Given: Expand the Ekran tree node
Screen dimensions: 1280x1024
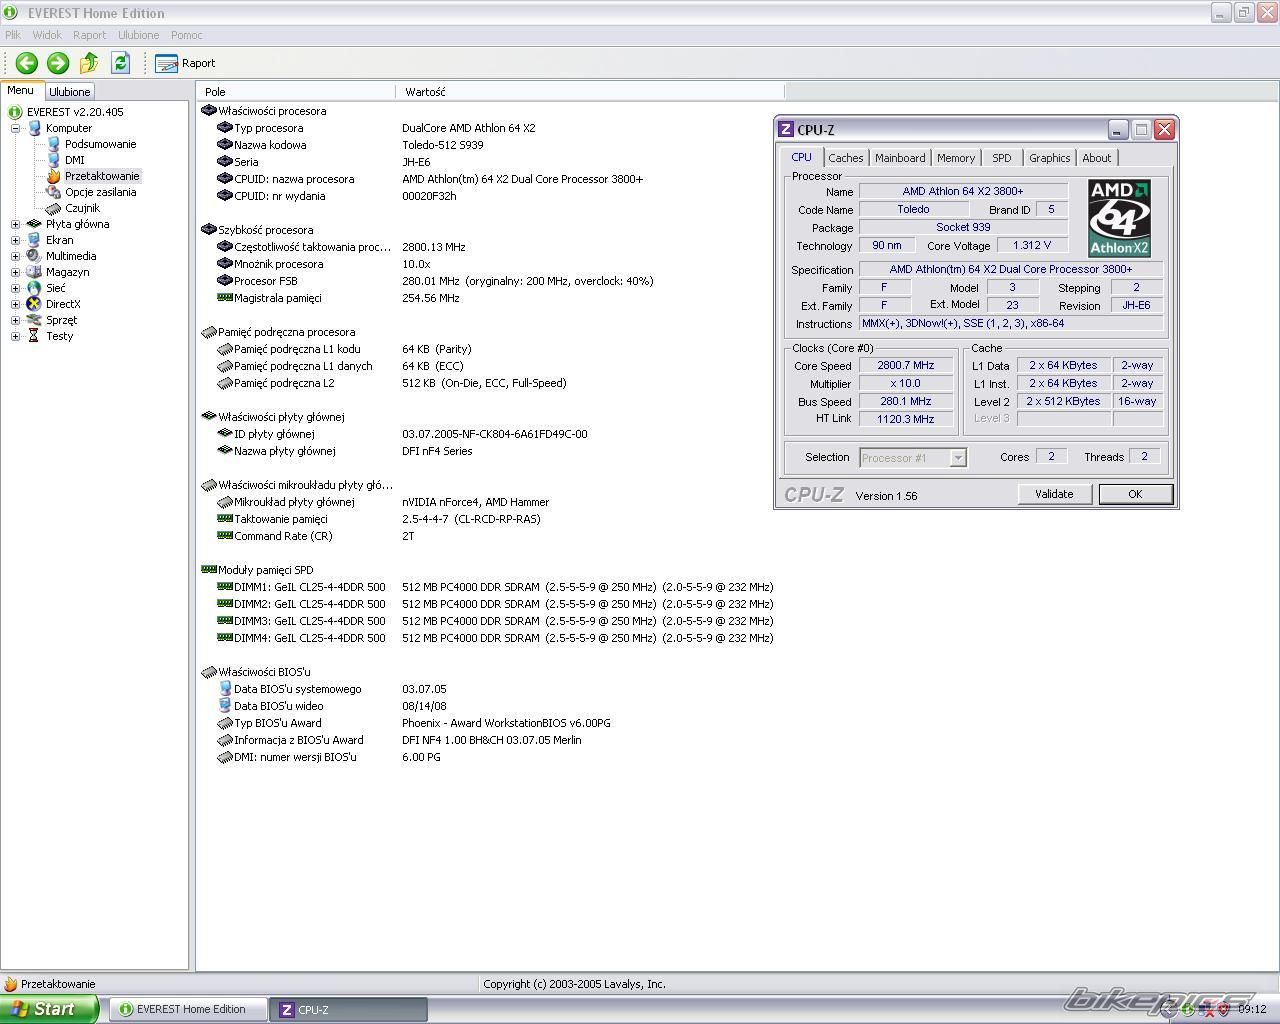Looking at the screenshot, I should point(16,240).
